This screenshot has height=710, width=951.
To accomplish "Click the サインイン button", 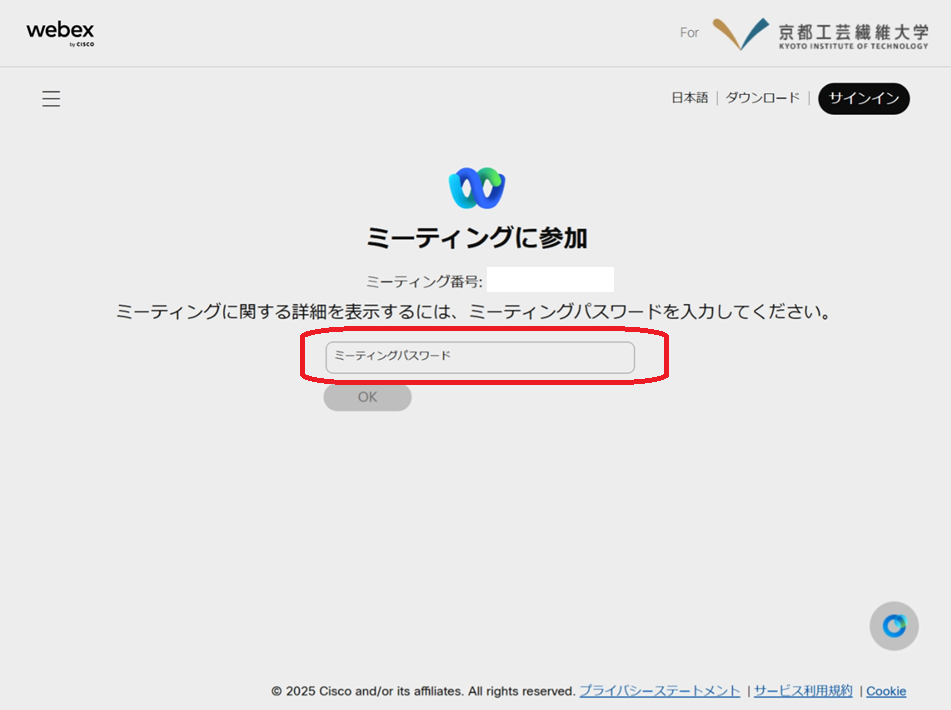I will (864, 98).
